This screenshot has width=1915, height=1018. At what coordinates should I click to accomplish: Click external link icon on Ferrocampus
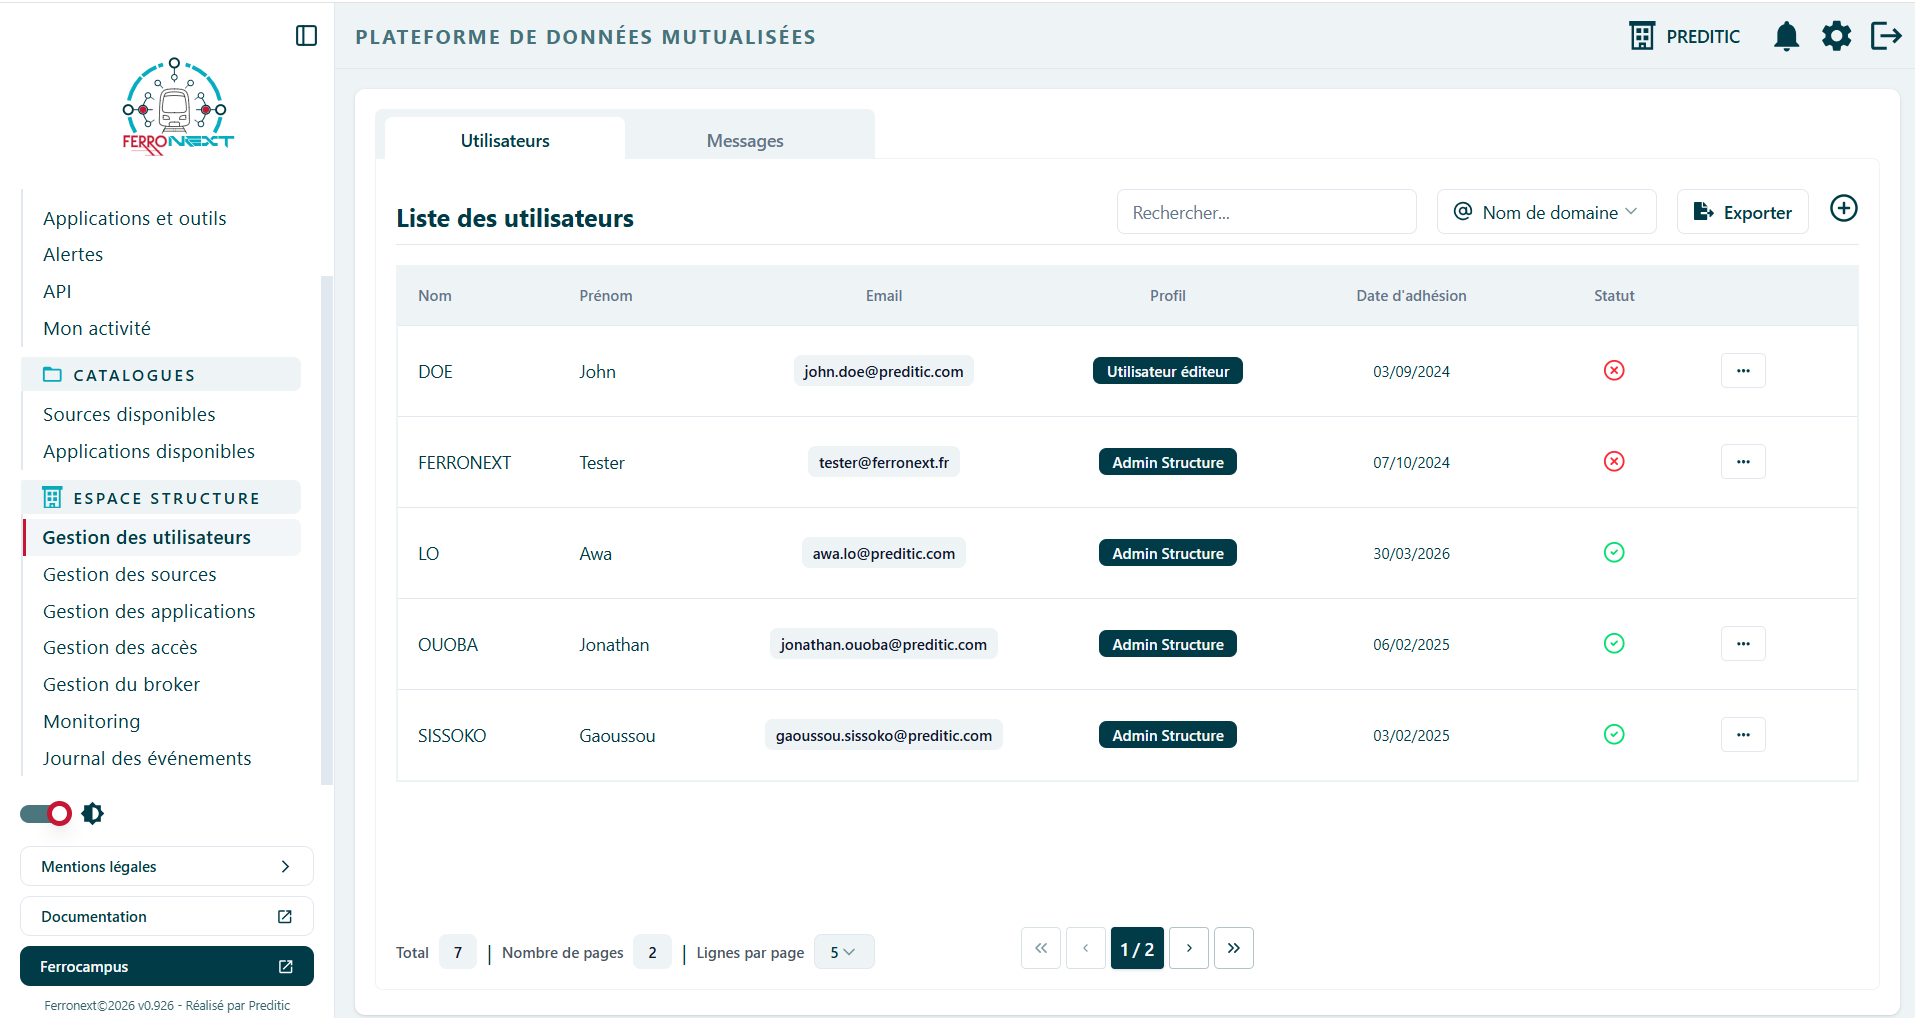pyautogui.click(x=285, y=967)
